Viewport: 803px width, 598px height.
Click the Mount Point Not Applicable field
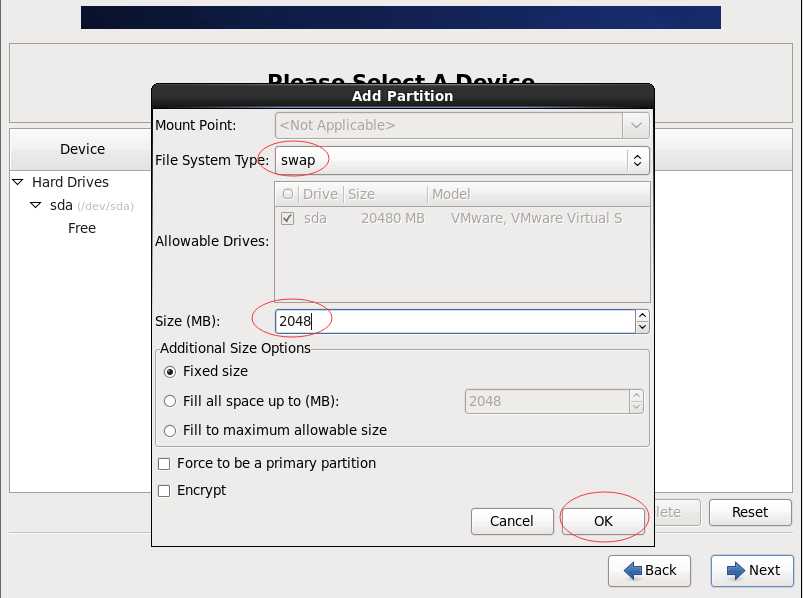449,125
